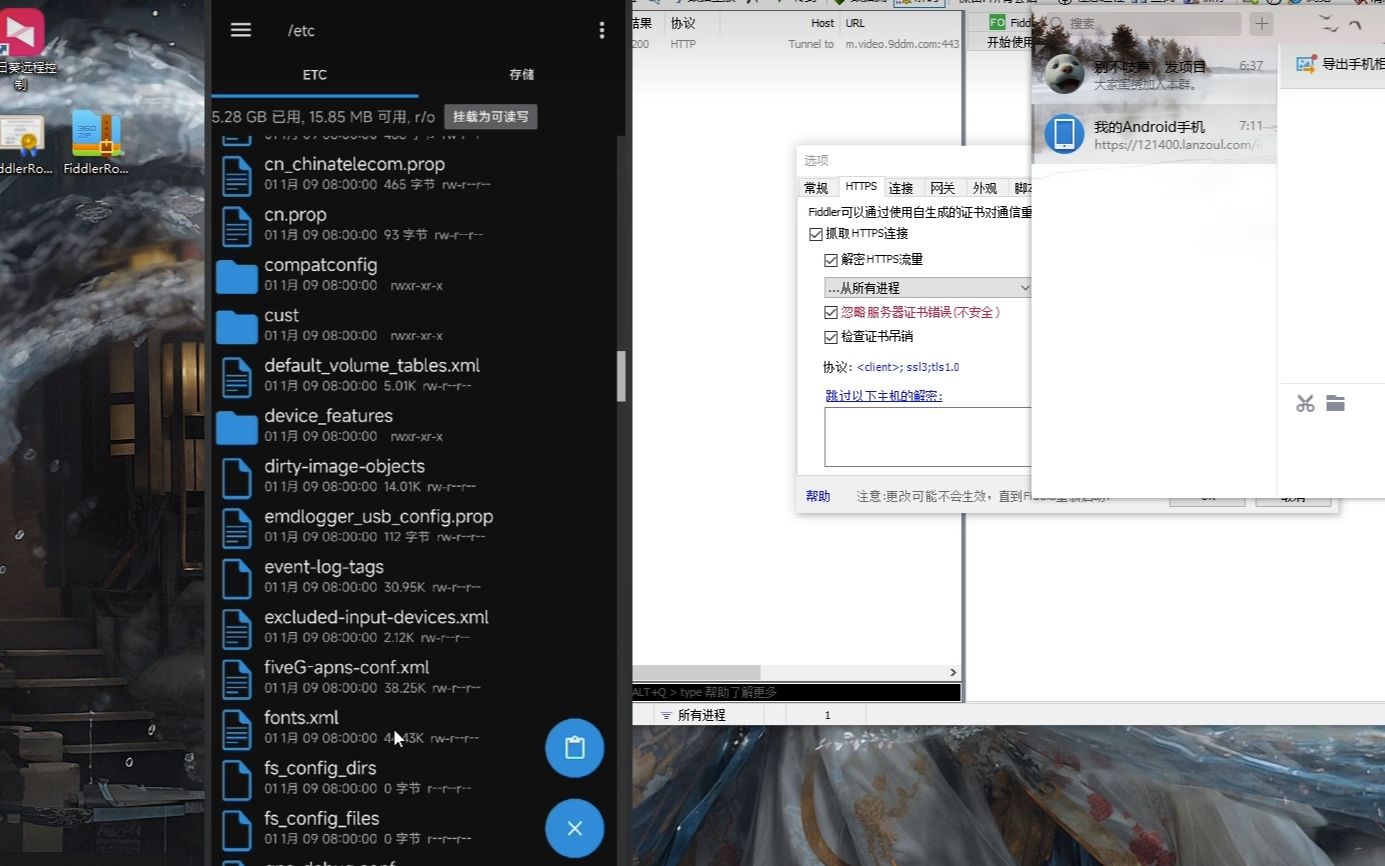This screenshot has width=1385, height=866.
Task: Click the compatconfig folder name
Action: click(321, 265)
